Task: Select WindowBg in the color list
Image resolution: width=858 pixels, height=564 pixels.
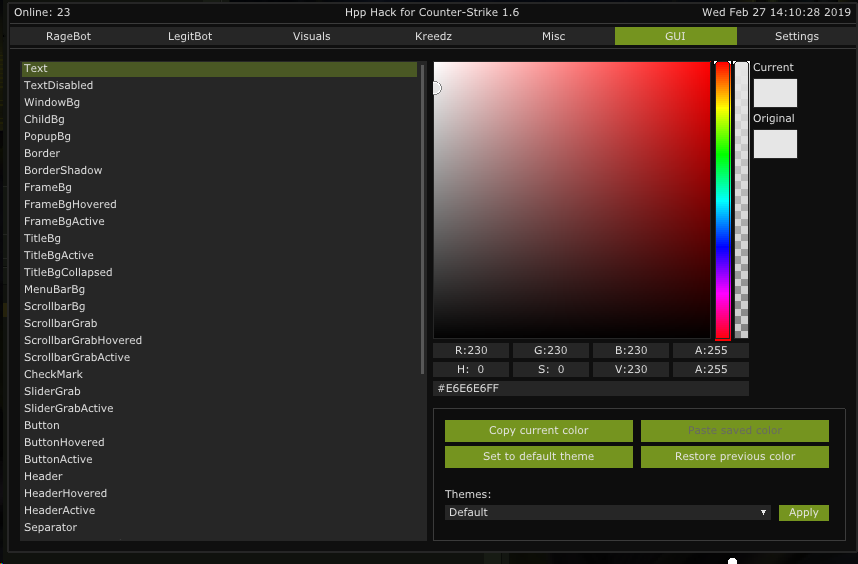Action: coord(52,102)
